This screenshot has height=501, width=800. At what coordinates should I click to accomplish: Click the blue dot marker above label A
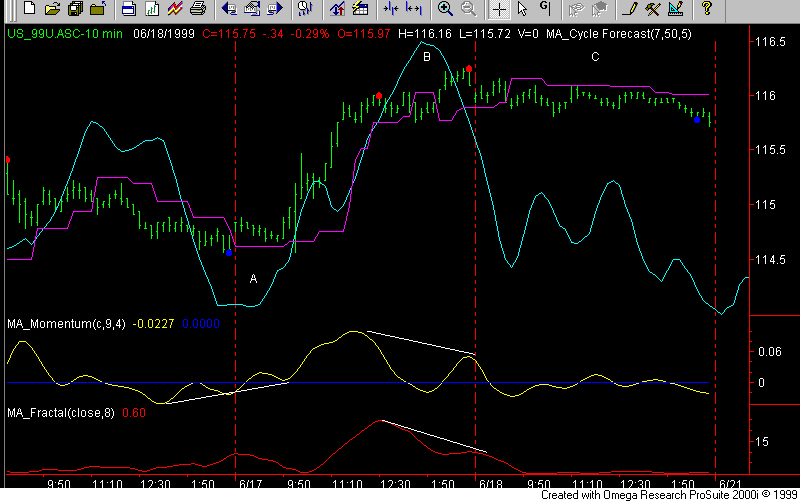pyautogui.click(x=229, y=253)
